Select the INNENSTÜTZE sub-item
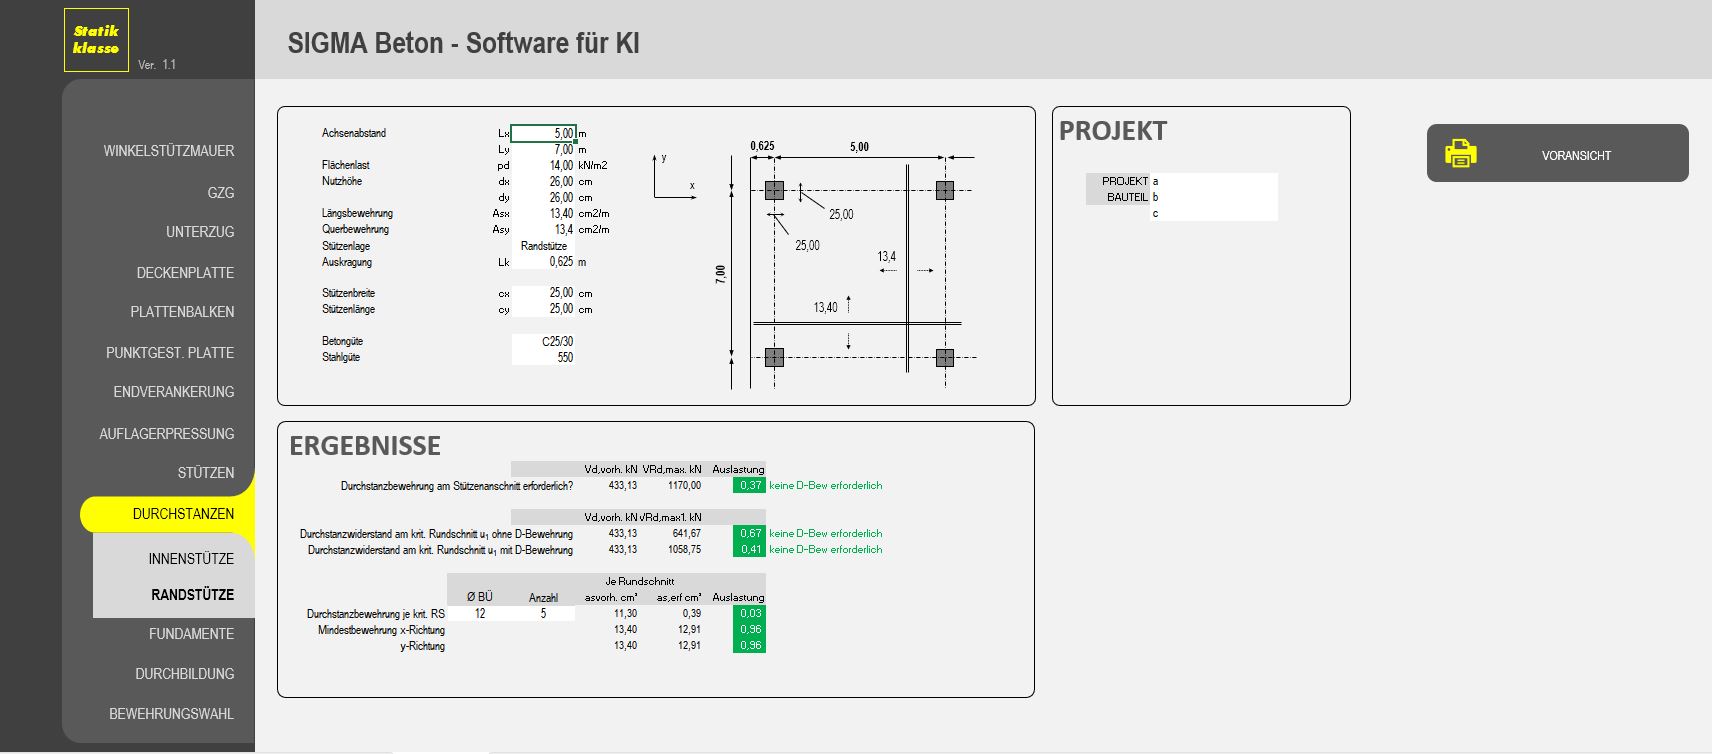 [x=191, y=559]
